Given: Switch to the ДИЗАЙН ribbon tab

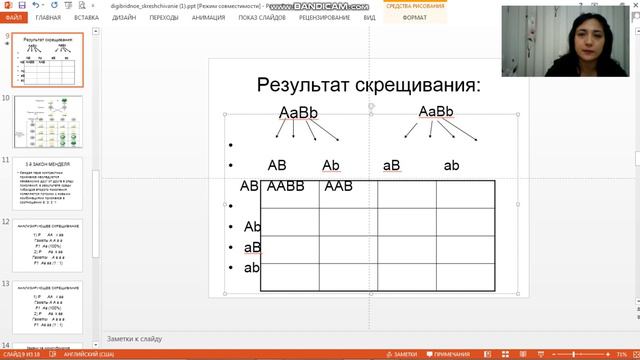Looking at the screenshot, I should (x=124, y=18).
